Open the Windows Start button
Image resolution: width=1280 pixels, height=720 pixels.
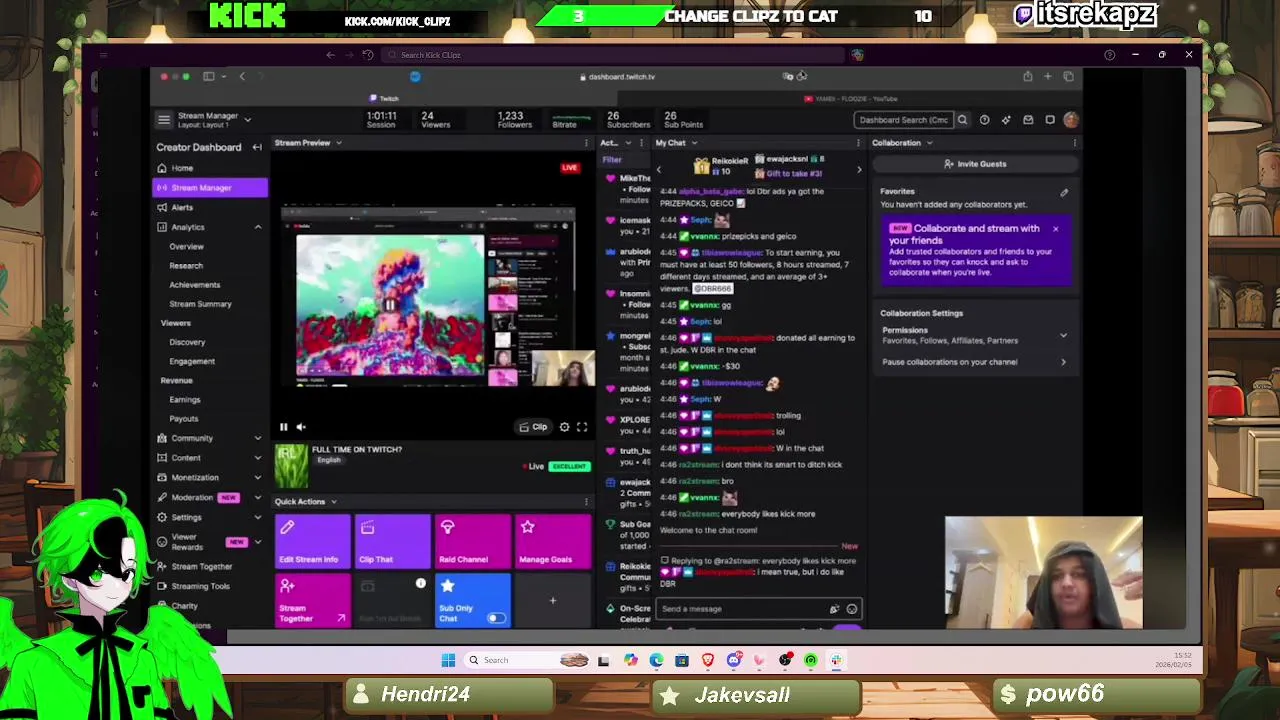pyautogui.click(x=448, y=660)
